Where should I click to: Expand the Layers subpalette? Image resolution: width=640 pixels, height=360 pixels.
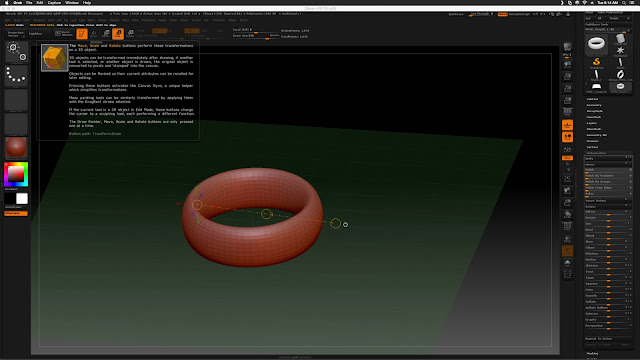tap(592, 123)
